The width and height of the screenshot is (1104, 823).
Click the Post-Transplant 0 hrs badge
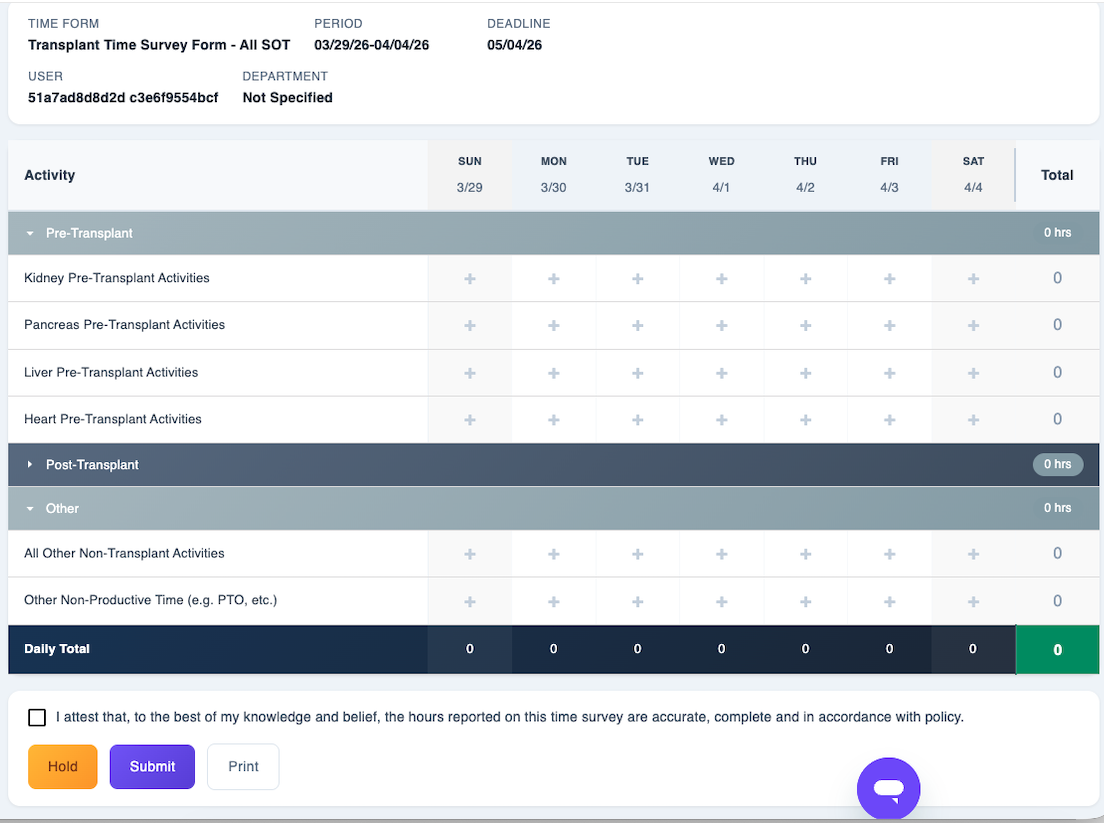click(1058, 464)
